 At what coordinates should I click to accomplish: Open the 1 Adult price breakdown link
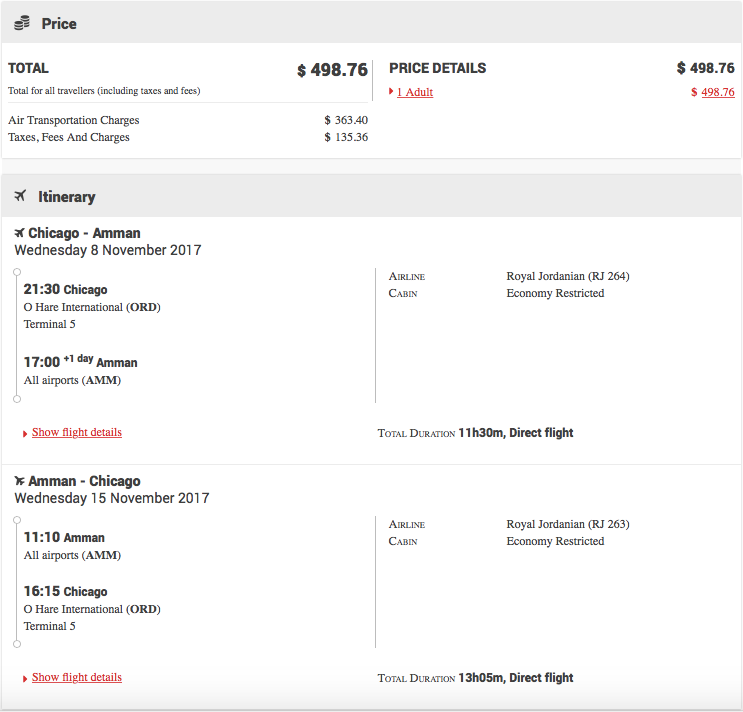(415, 92)
